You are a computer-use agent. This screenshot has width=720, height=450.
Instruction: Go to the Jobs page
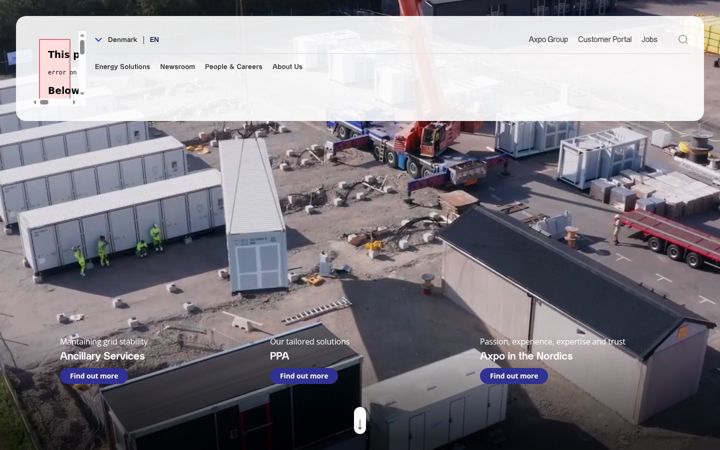coord(649,39)
